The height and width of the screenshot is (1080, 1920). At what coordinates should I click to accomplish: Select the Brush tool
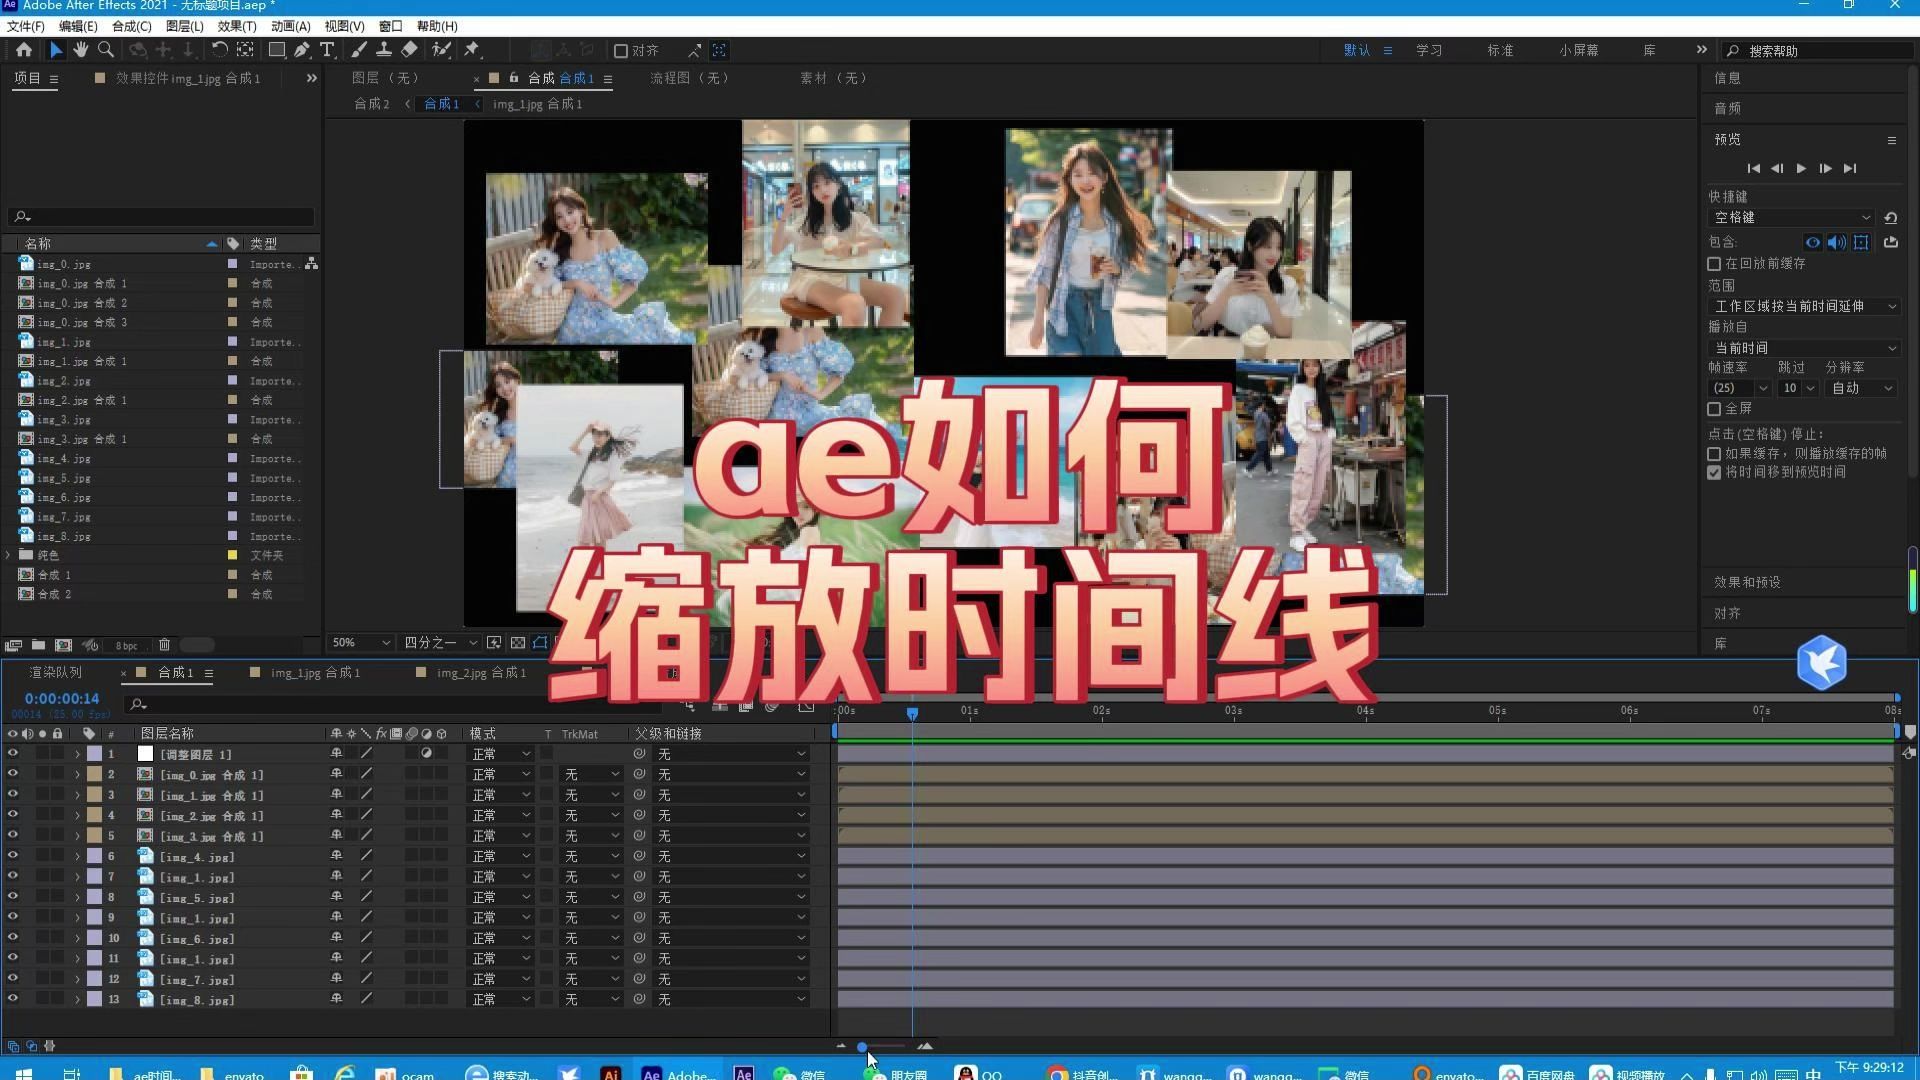point(359,50)
